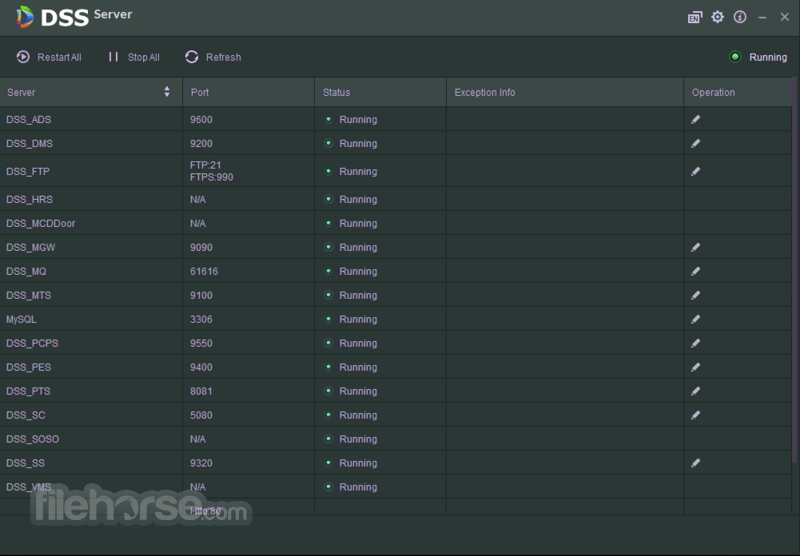Click the Exception Info column header

(565, 92)
